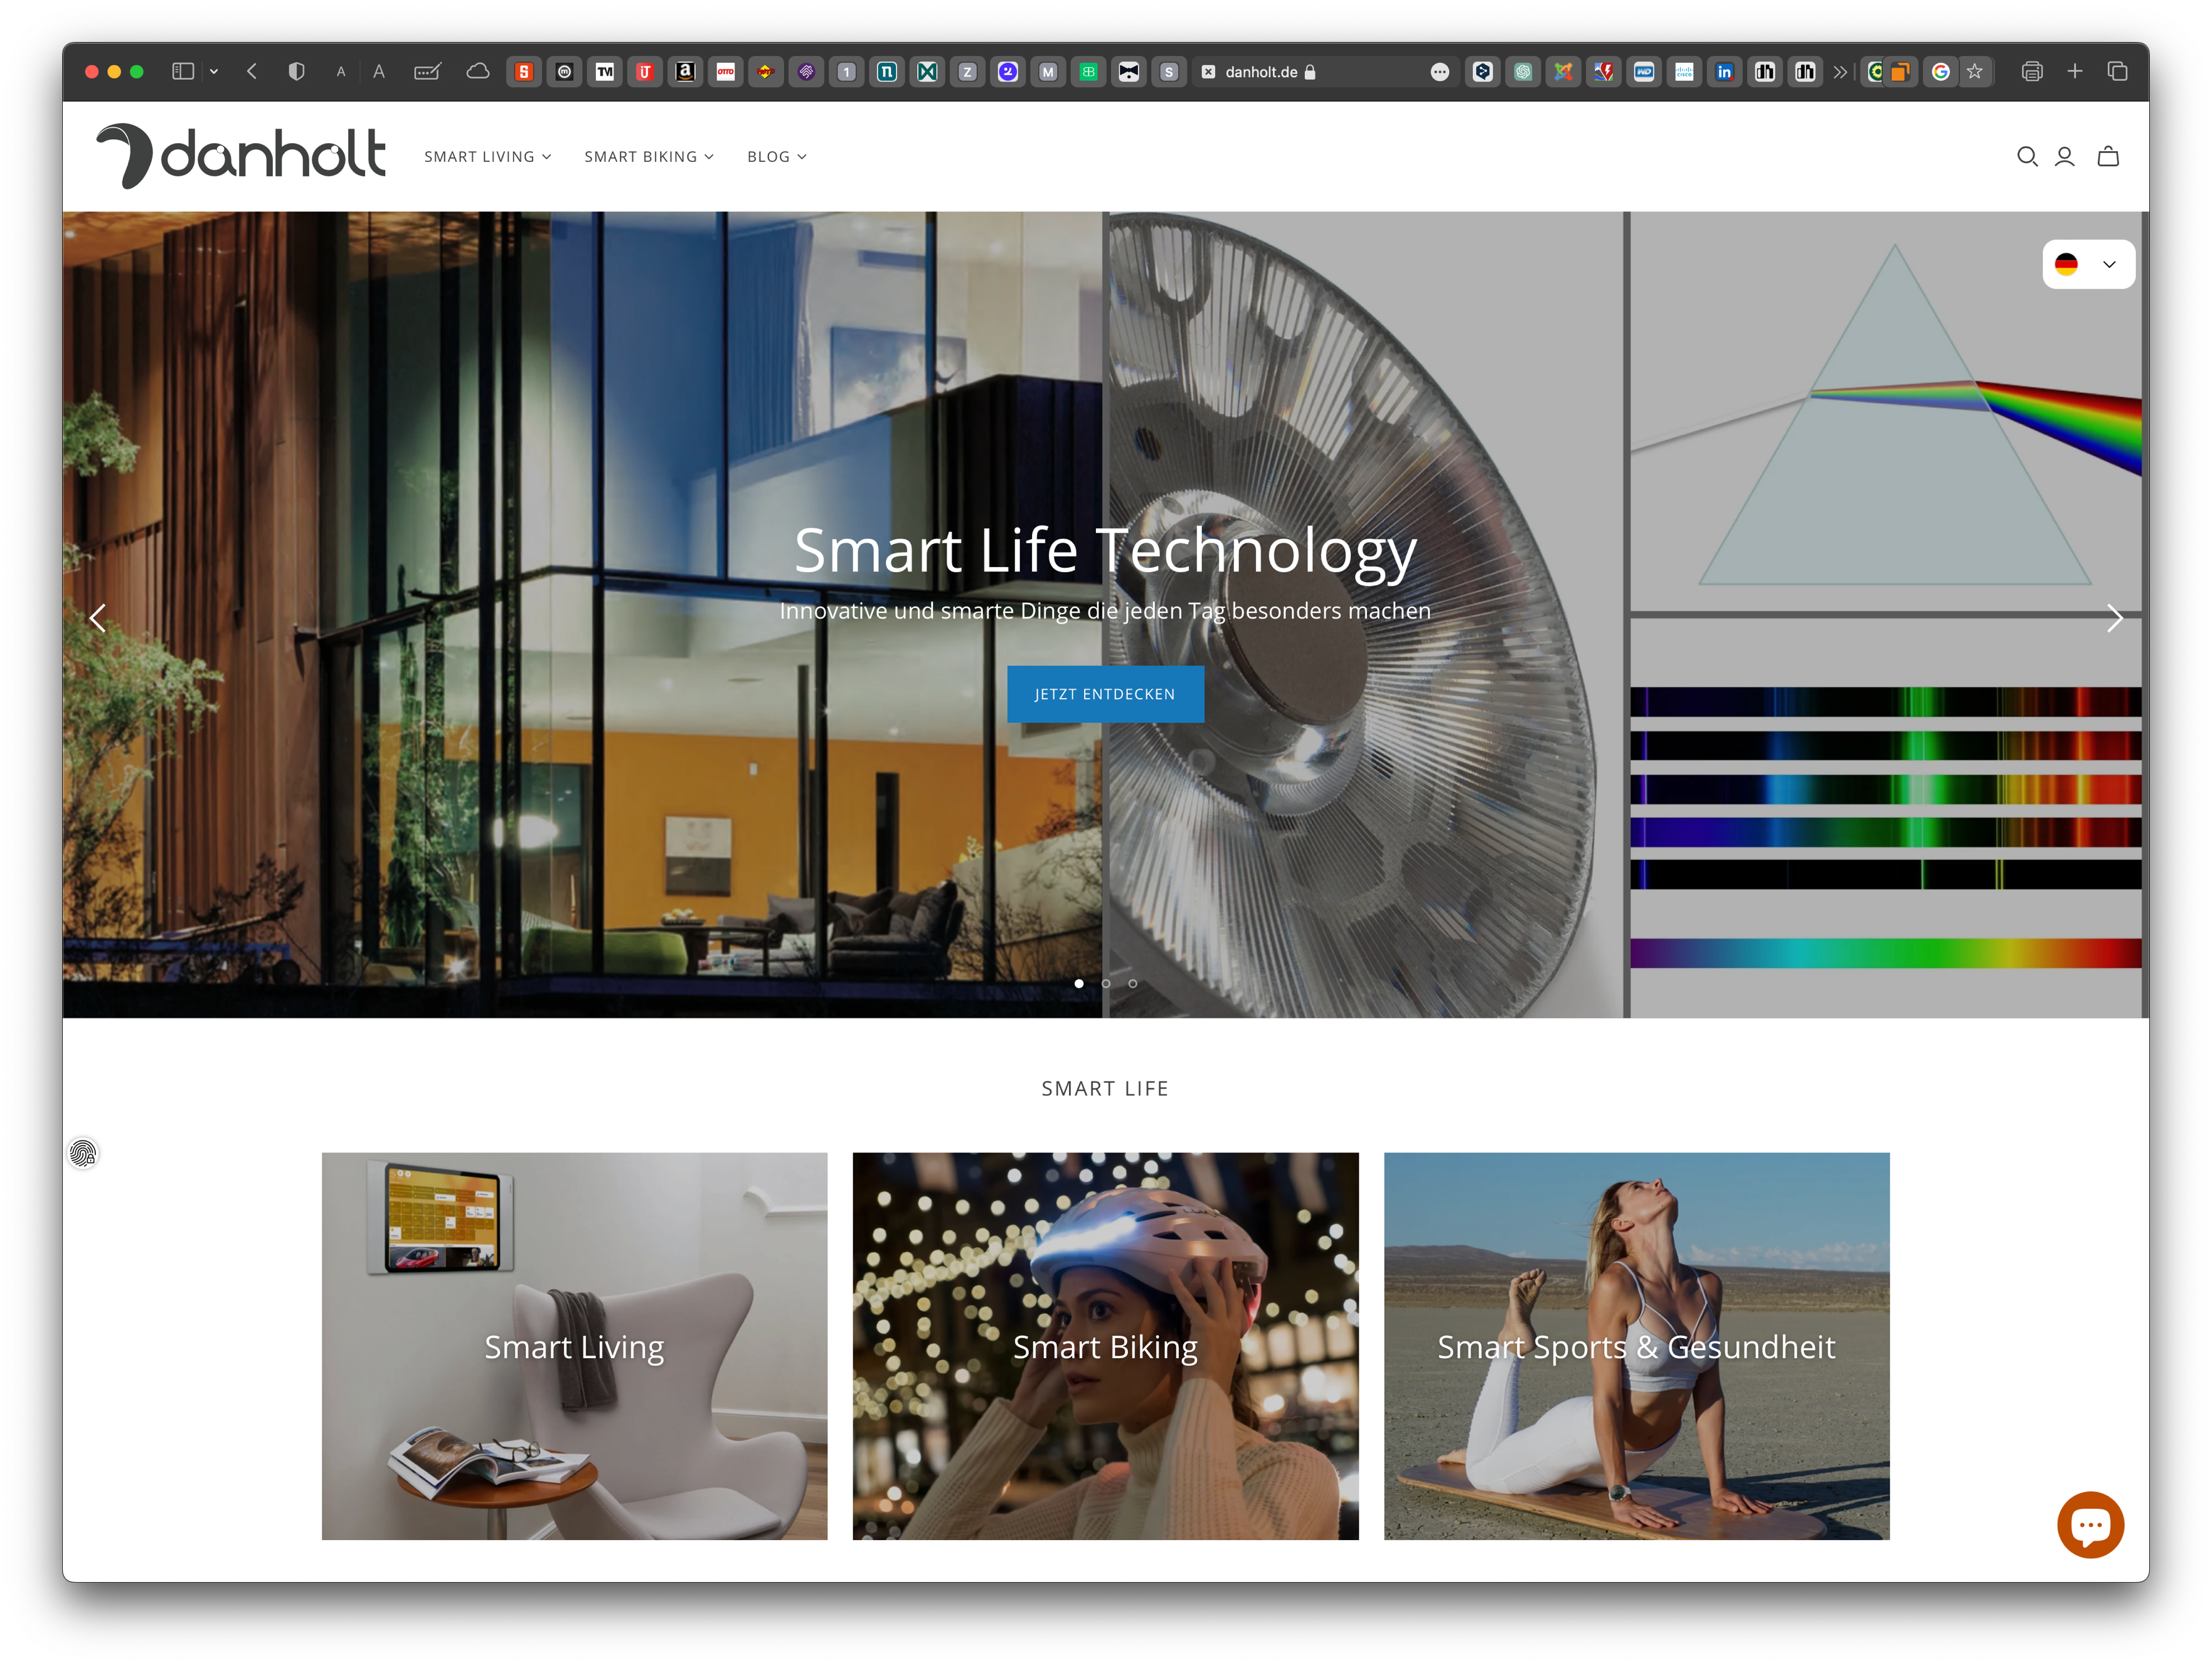
Task: Open the LinkedIn pinned tab
Action: 1724,72
